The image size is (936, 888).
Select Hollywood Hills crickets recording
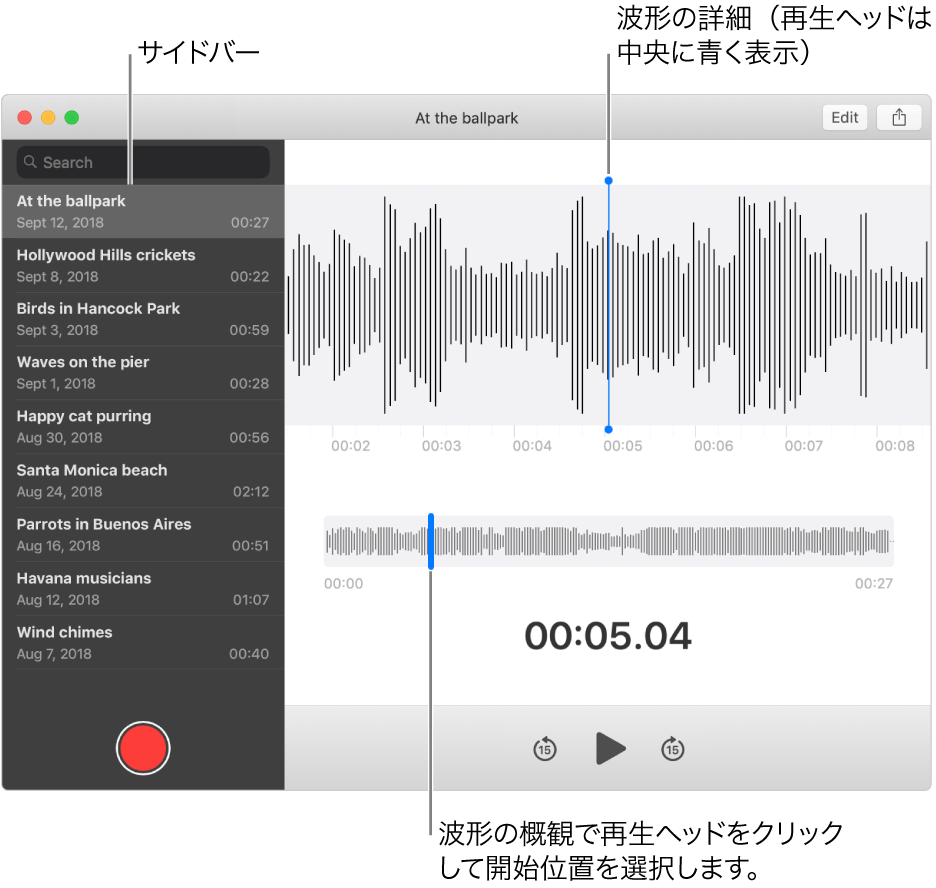pos(143,266)
